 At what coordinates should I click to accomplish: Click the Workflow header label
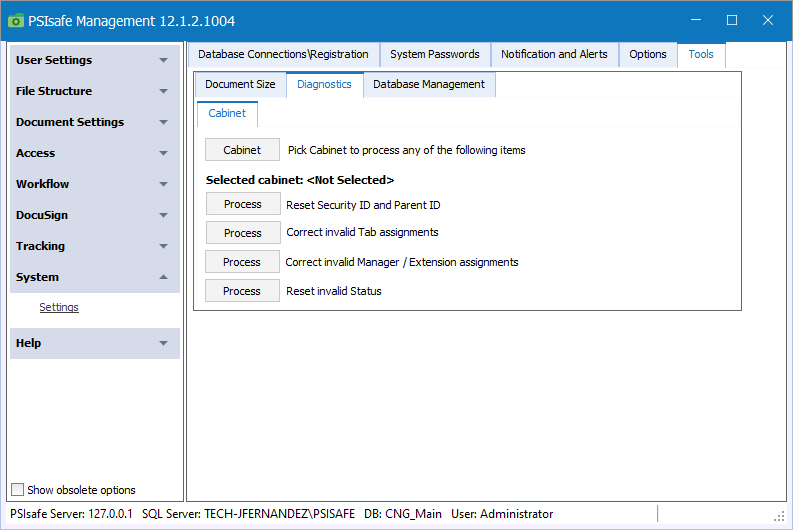42,184
